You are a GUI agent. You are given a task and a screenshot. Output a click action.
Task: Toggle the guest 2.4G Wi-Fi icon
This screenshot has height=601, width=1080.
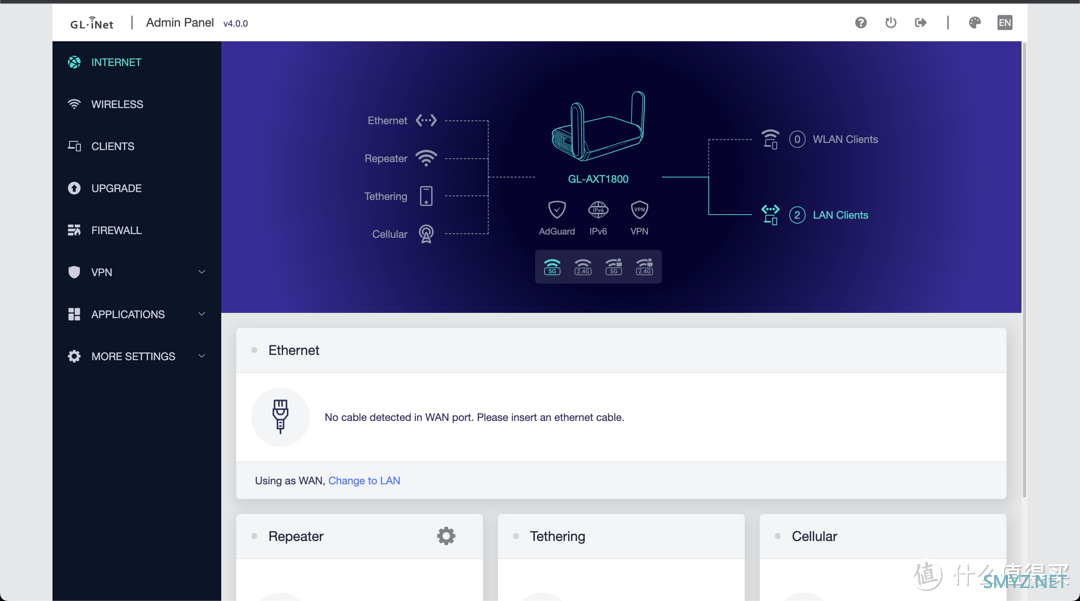pyautogui.click(x=644, y=267)
